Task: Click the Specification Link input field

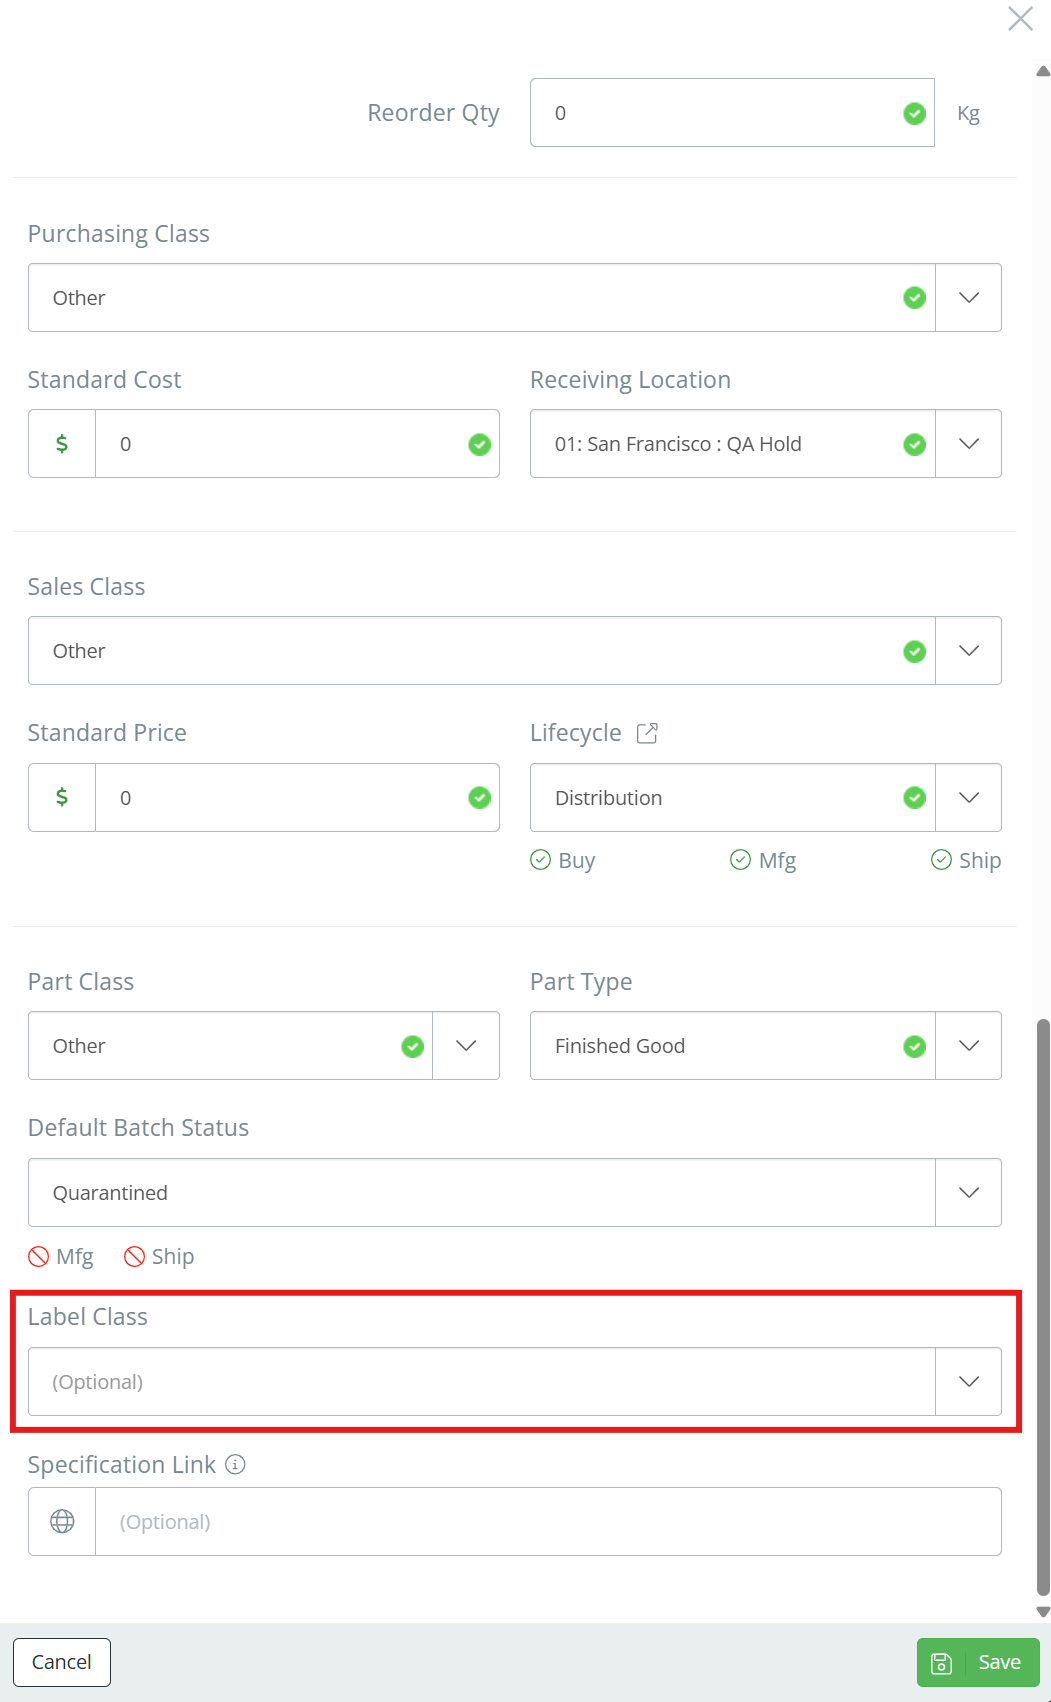Action: click(x=548, y=1521)
